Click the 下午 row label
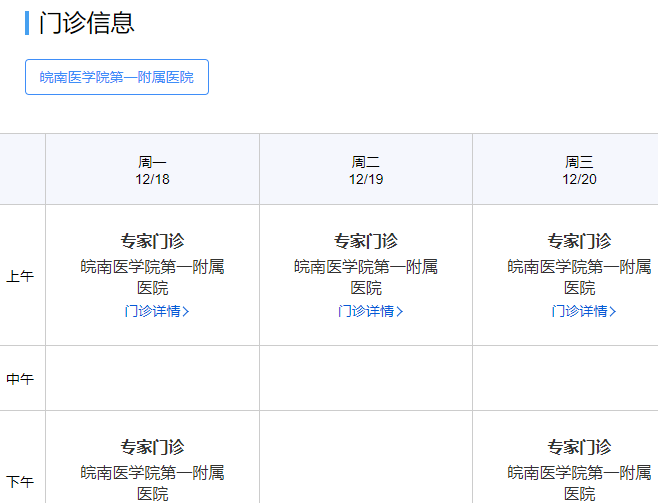The image size is (658, 503). coord(20,481)
